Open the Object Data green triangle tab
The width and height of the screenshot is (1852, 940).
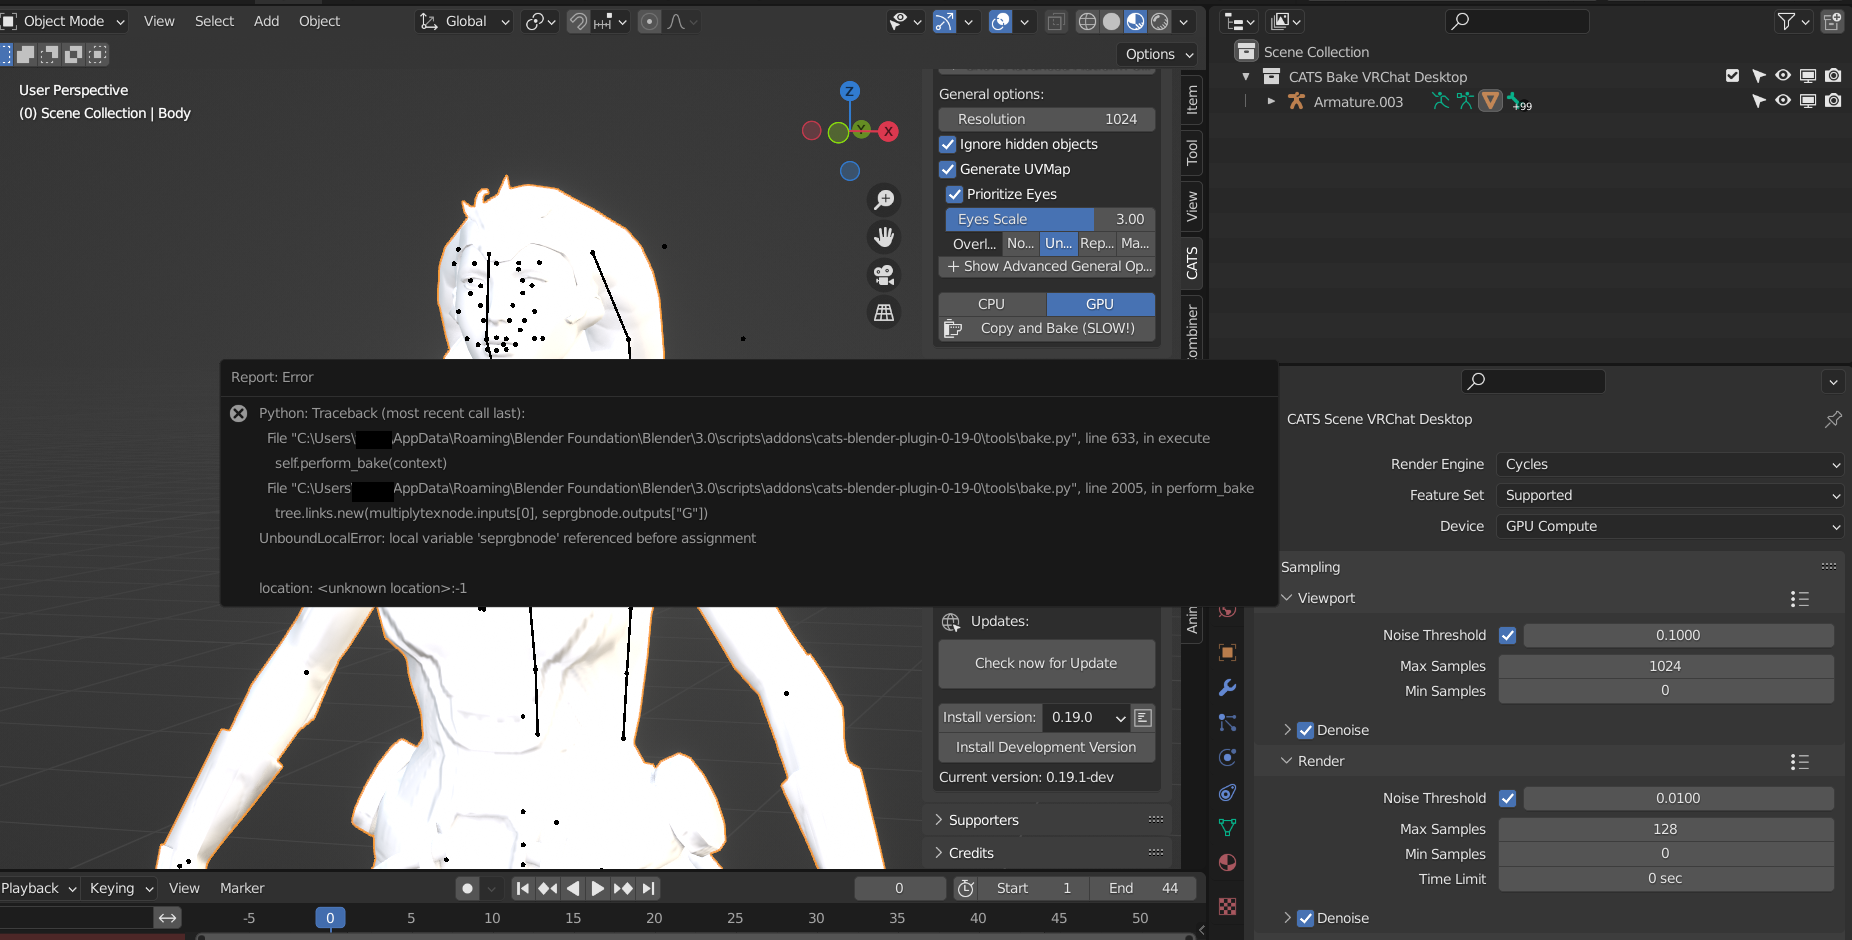coord(1227,827)
